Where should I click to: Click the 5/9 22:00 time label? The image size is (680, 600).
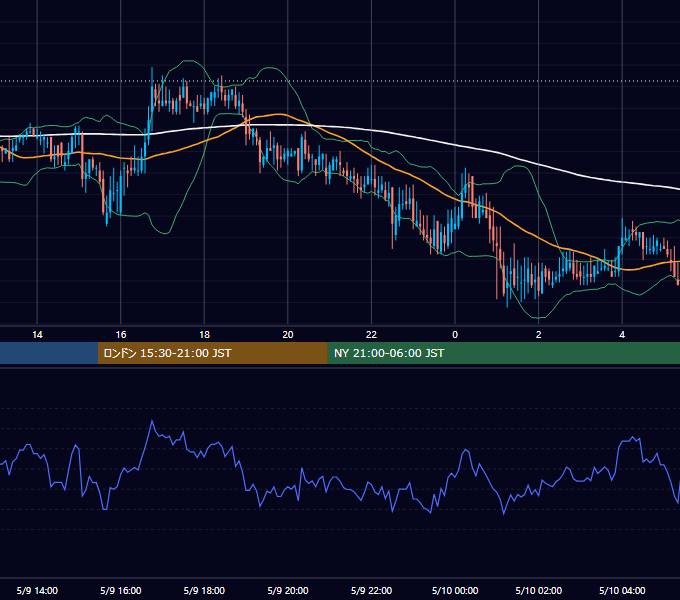click(372, 590)
